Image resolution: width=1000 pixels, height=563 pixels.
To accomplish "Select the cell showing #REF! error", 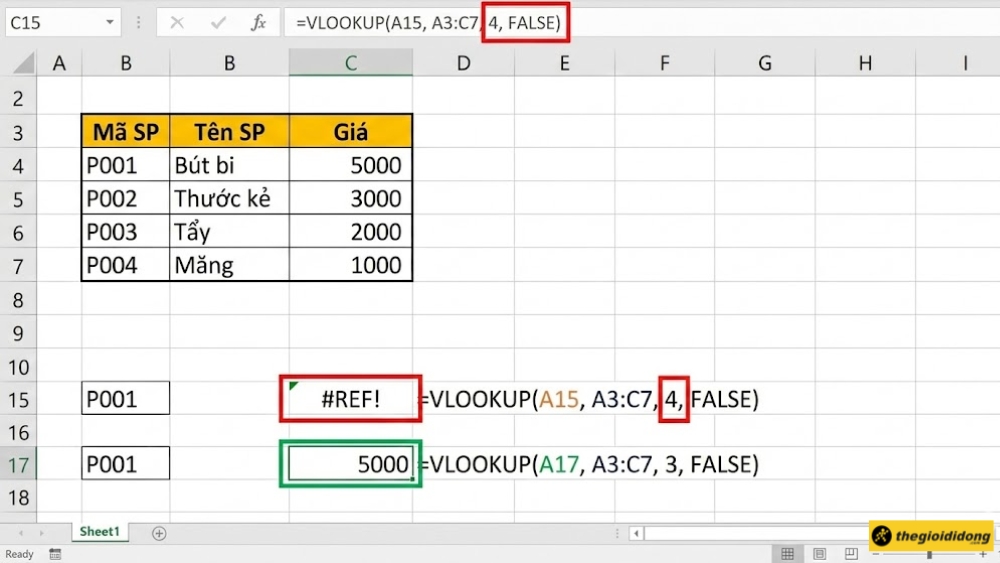I will (x=350, y=400).
